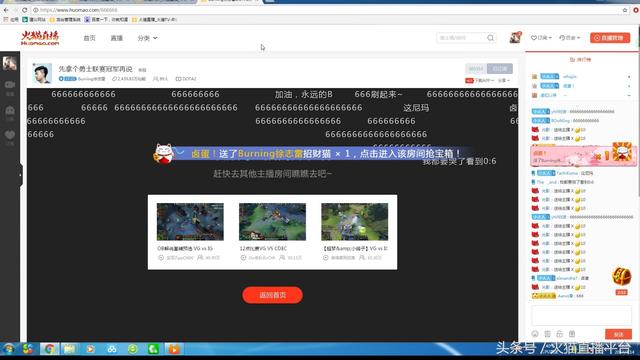Open the Baidu cloud taskbar icon
640x360 pixels.
(x=111, y=349)
